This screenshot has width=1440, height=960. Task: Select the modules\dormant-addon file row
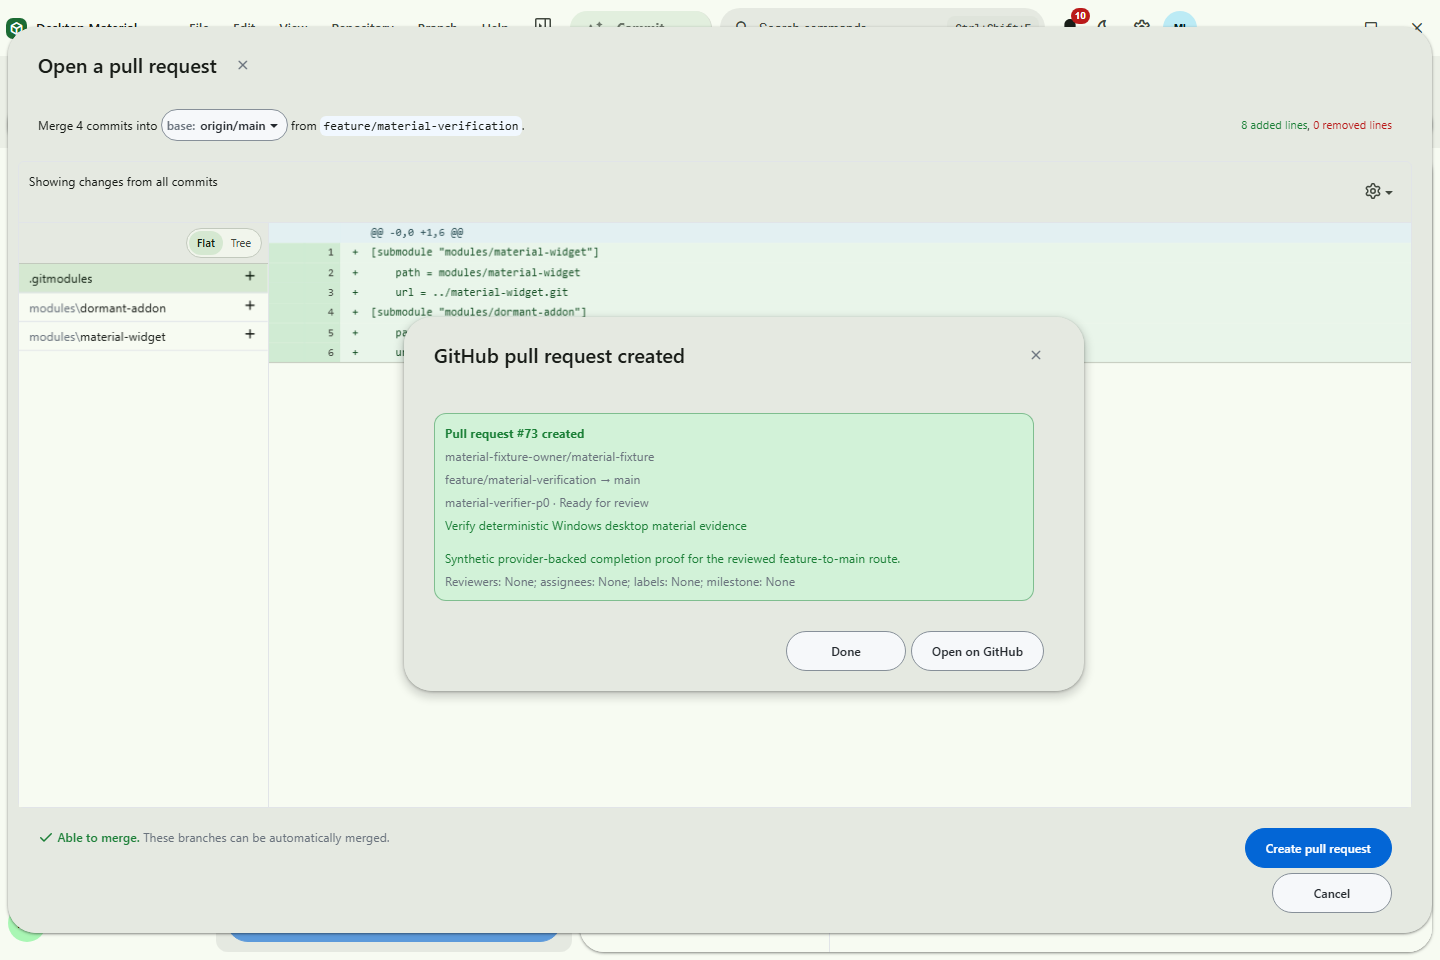point(143,307)
